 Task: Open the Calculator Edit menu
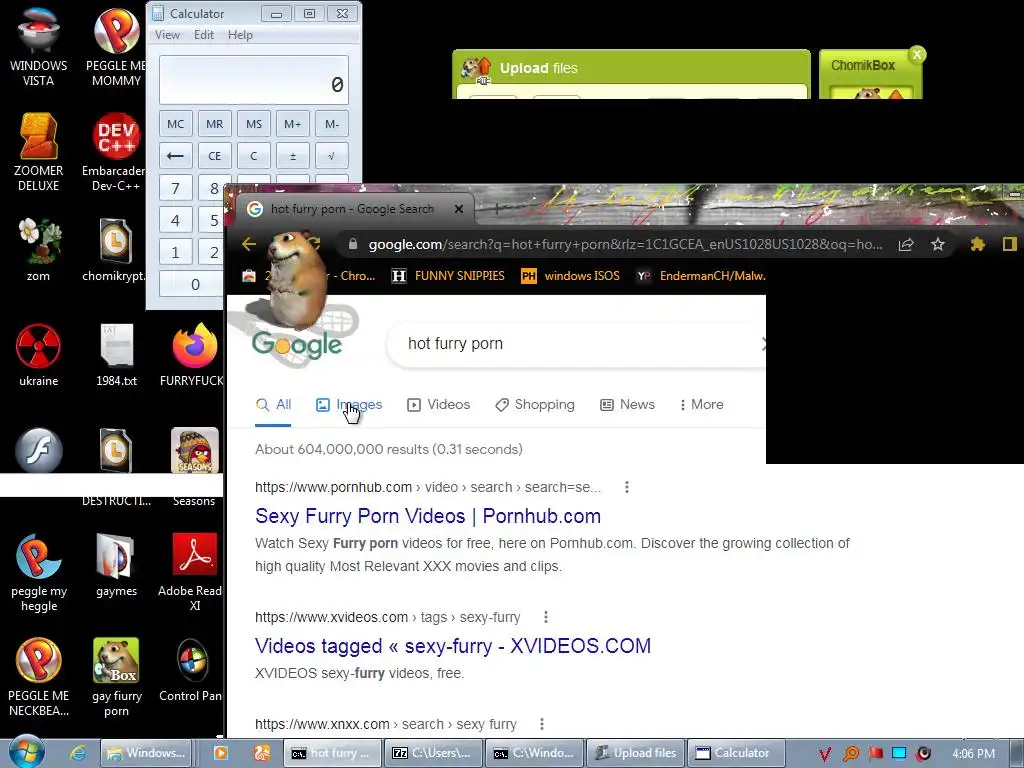[x=204, y=35]
